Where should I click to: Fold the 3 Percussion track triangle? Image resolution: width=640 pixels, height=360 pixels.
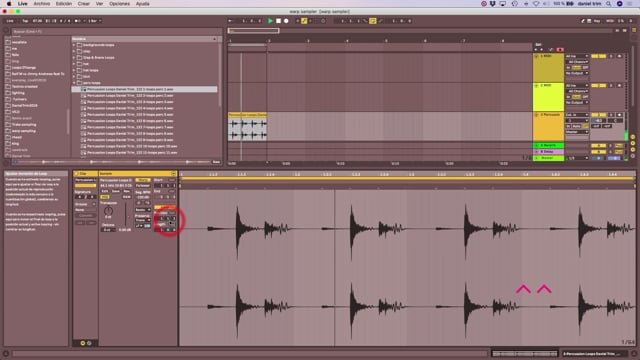tap(536, 115)
